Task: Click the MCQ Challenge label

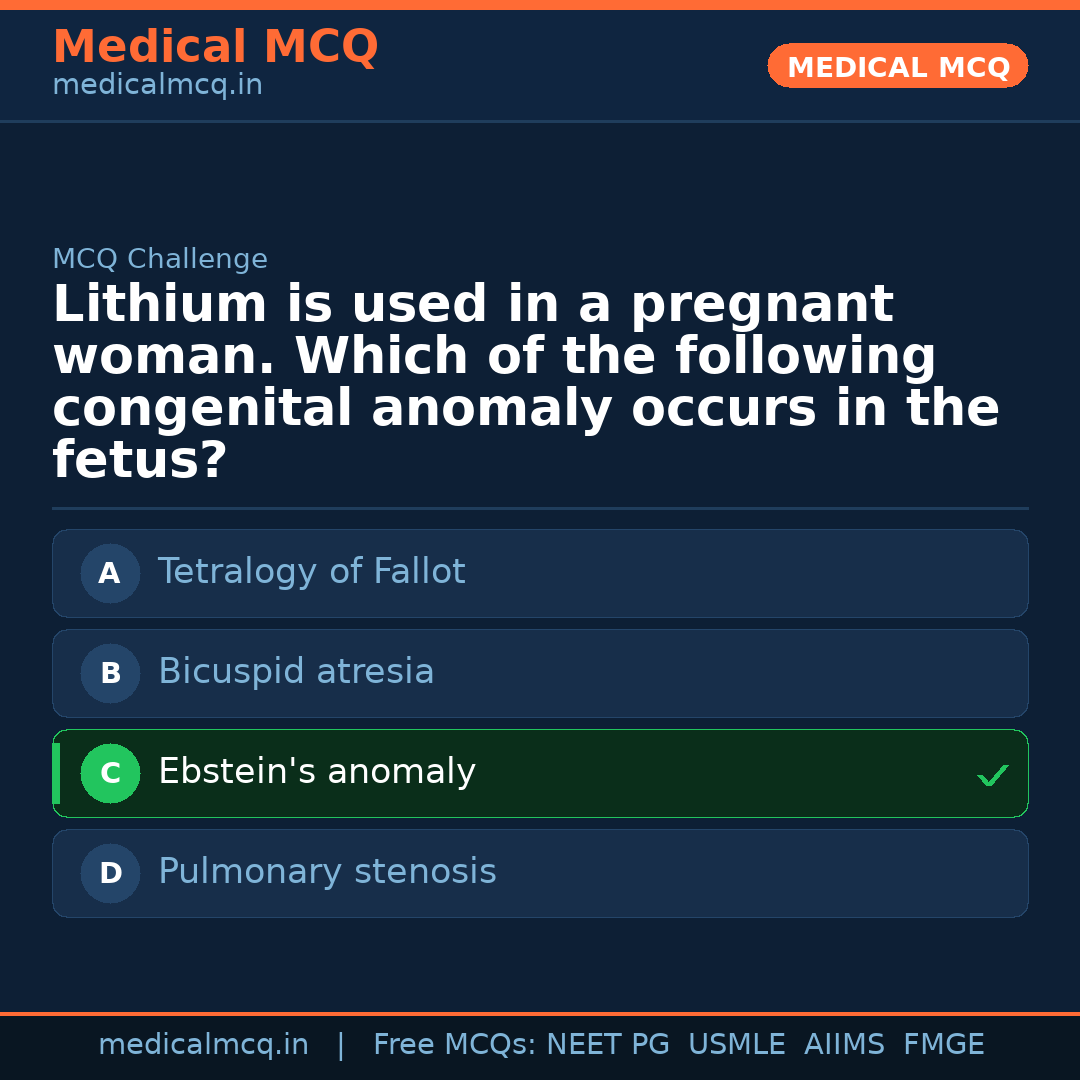Action: [160, 260]
